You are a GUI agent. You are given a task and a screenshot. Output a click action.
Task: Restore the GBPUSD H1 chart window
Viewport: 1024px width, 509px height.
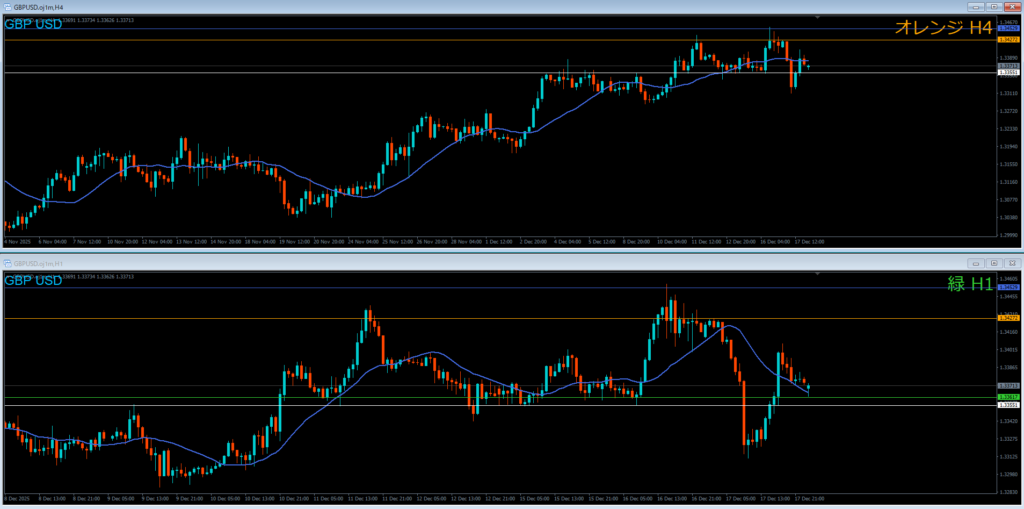994,263
